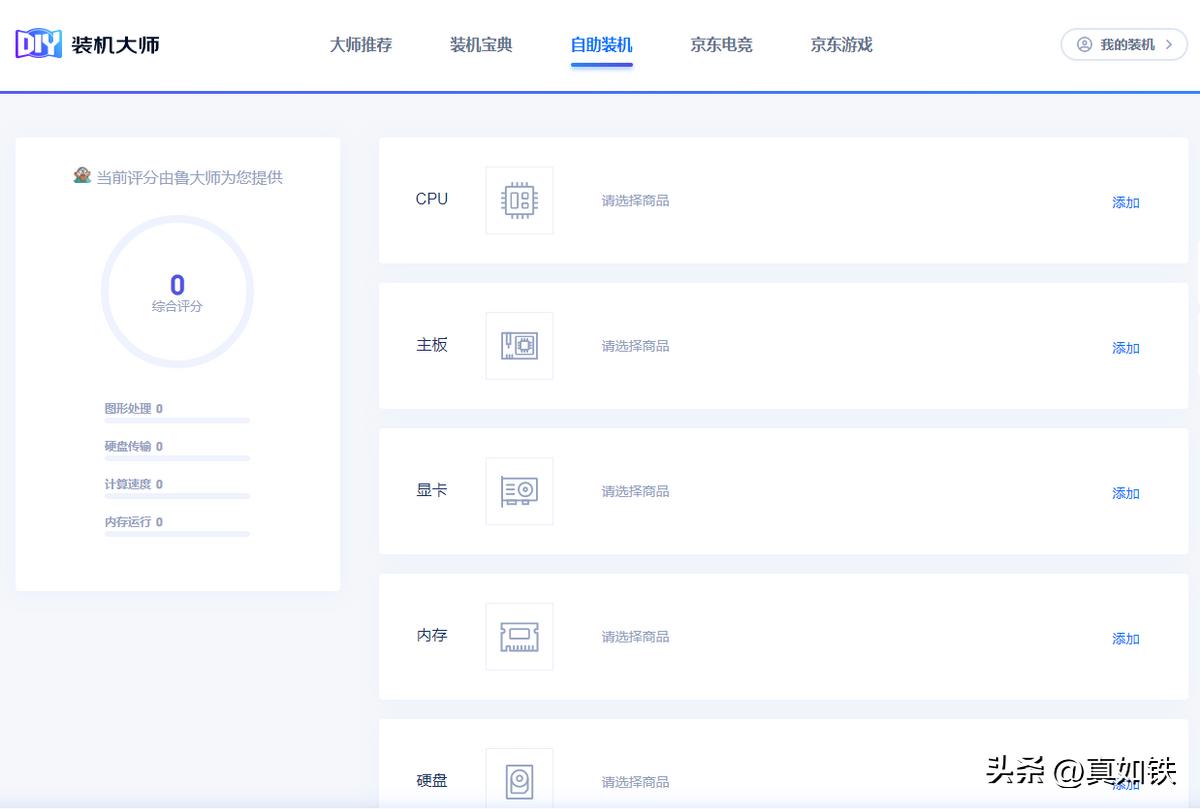Click 添加 next to the CPU row
The width and height of the screenshot is (1200, 809).
pos(1125,202)
